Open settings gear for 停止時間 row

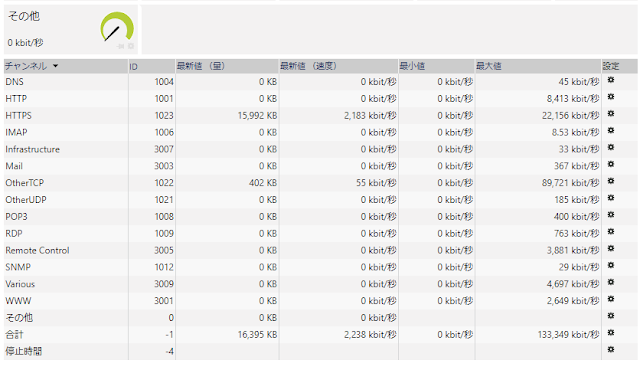click(611, 350)
